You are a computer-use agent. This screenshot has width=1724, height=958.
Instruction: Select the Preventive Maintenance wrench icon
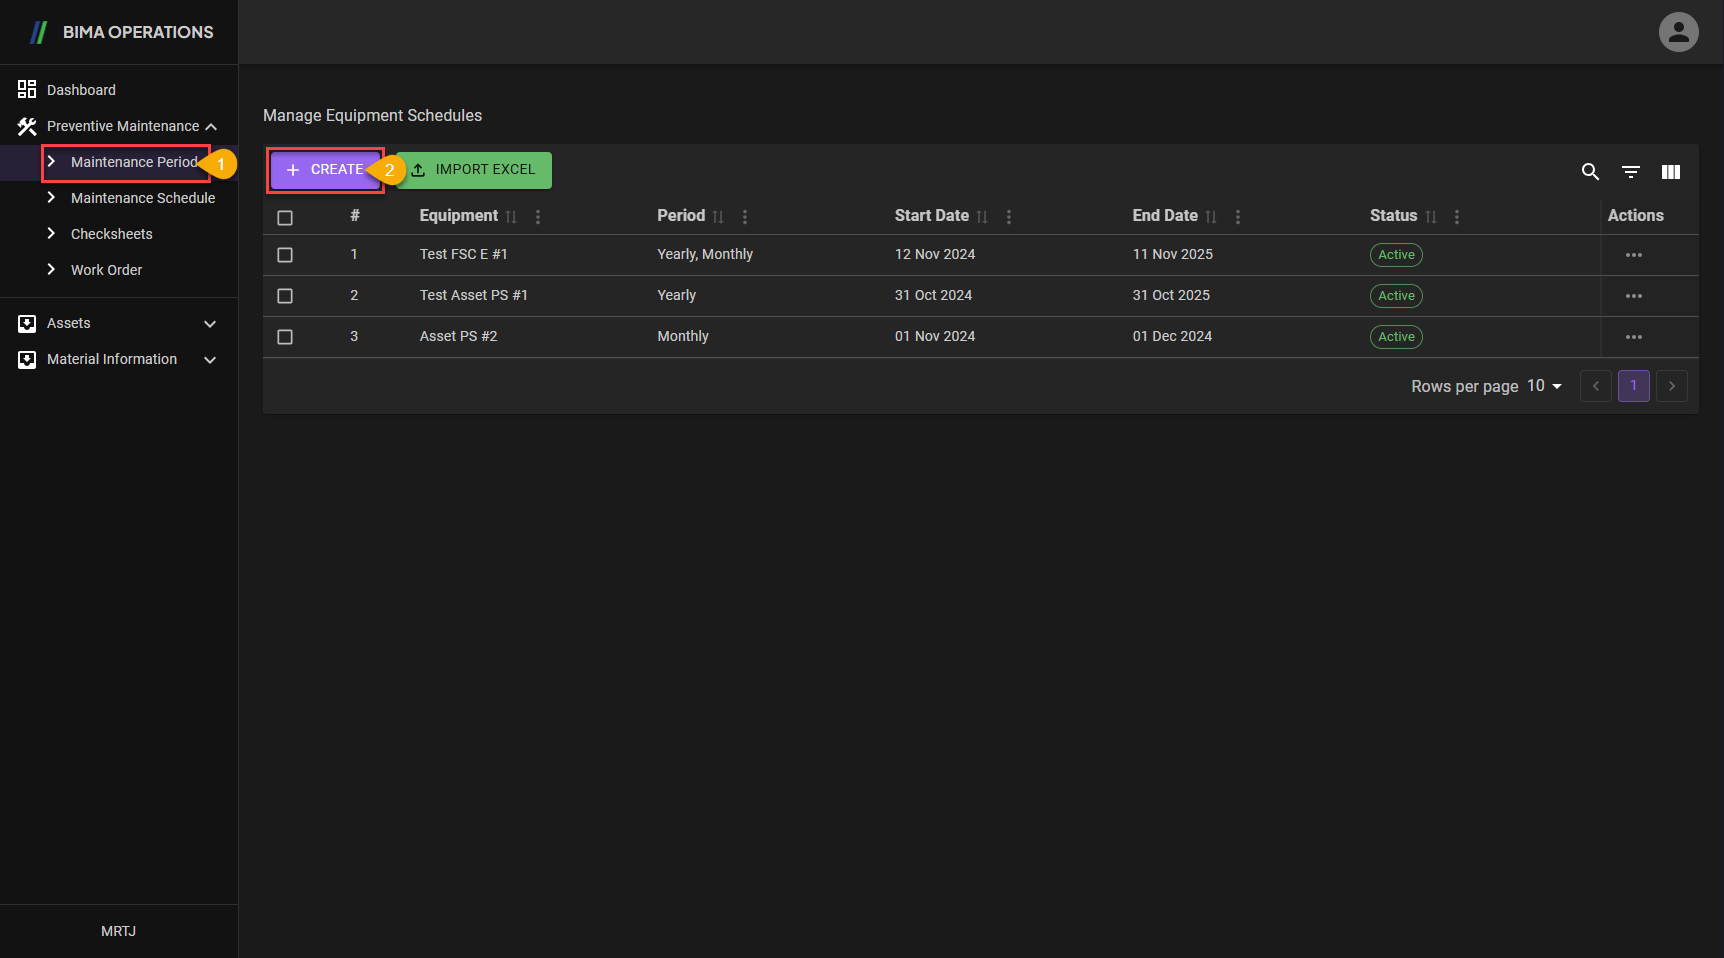click(26, 126)
